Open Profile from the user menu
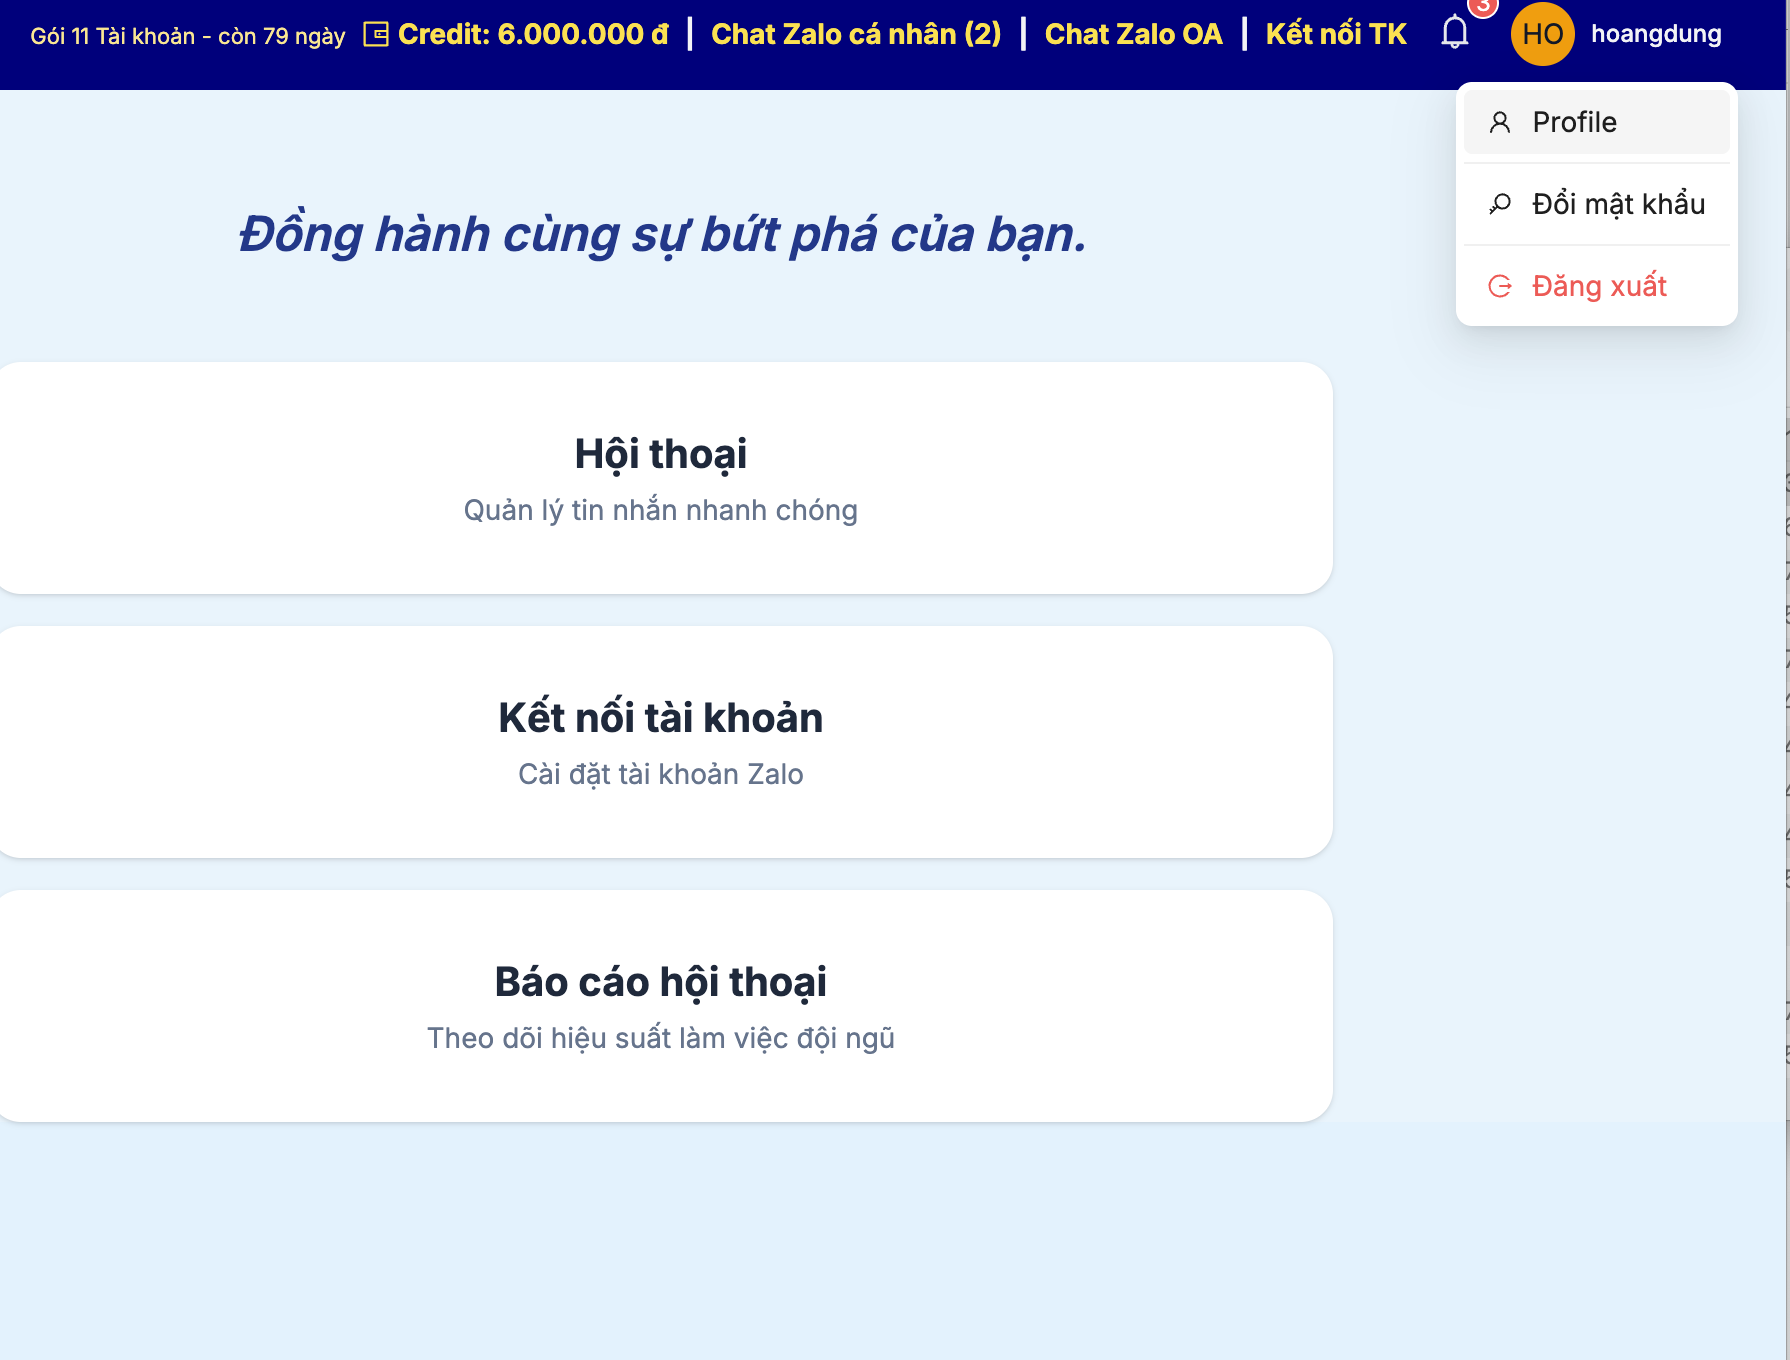The image size is (1790, 1360). click(1596, 122)
